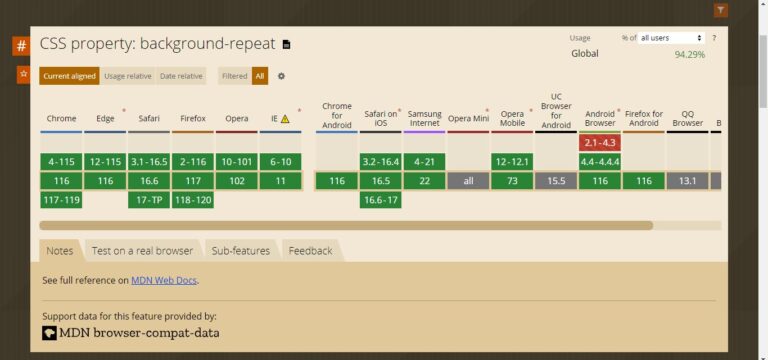The image size is (768, 360).
Task: Click the Safari 16.6 cell
Action: [x=149, y=181]
